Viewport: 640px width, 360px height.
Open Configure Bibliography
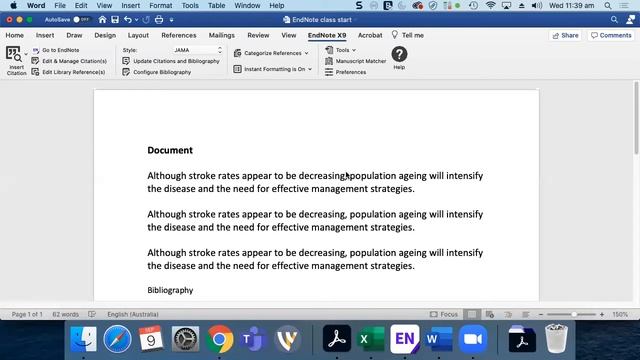click(157, 72)
